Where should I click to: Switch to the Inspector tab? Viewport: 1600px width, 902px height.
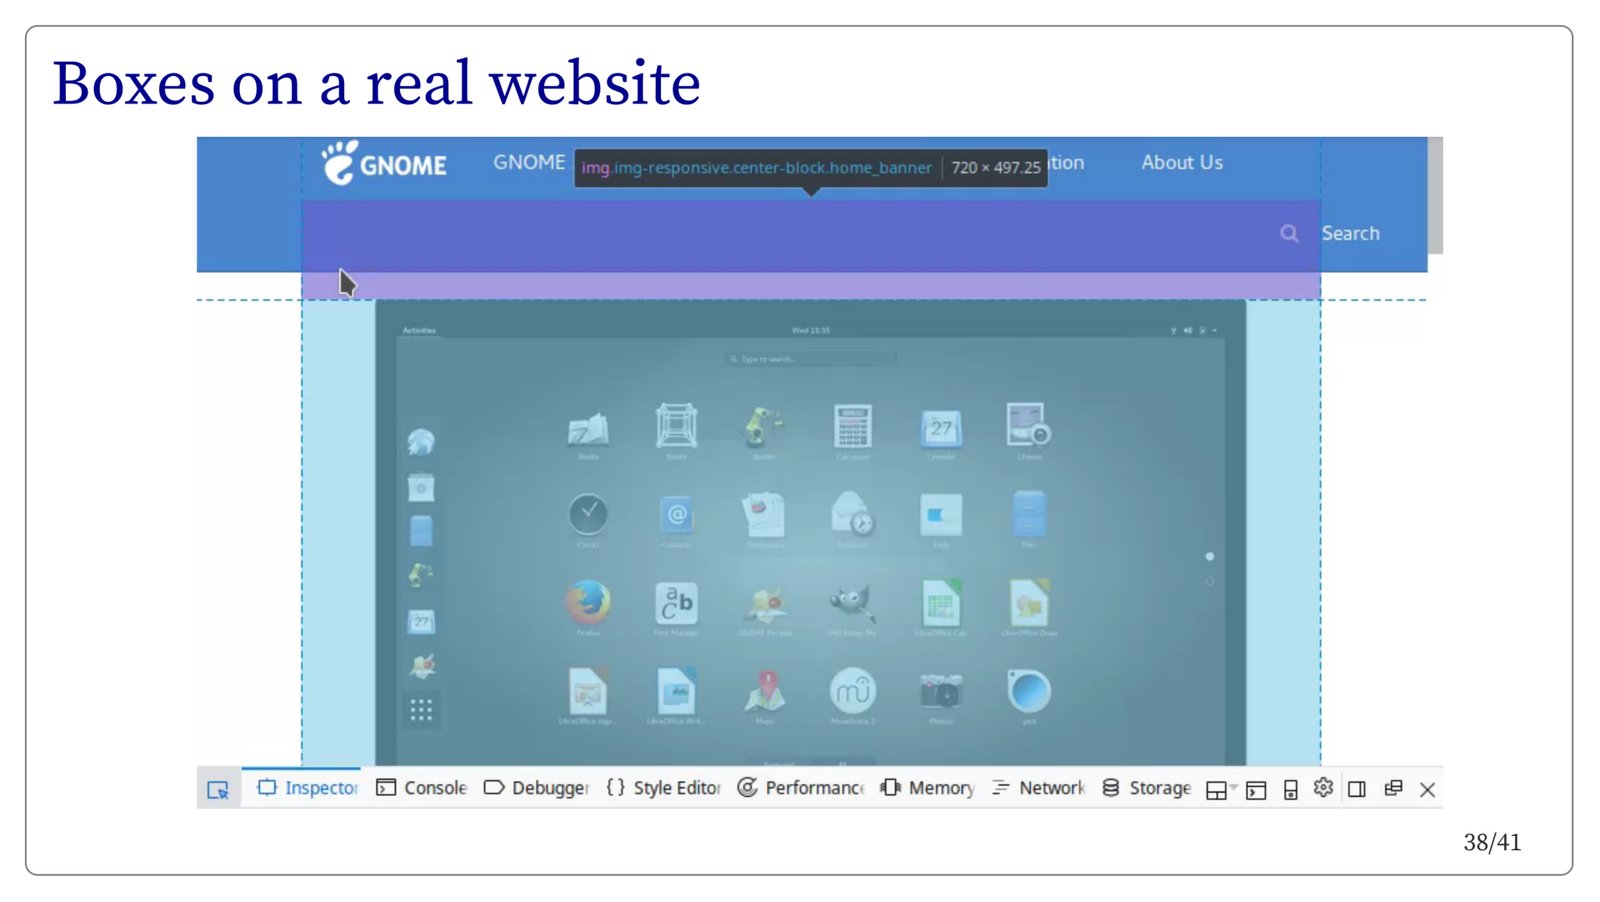308,788
